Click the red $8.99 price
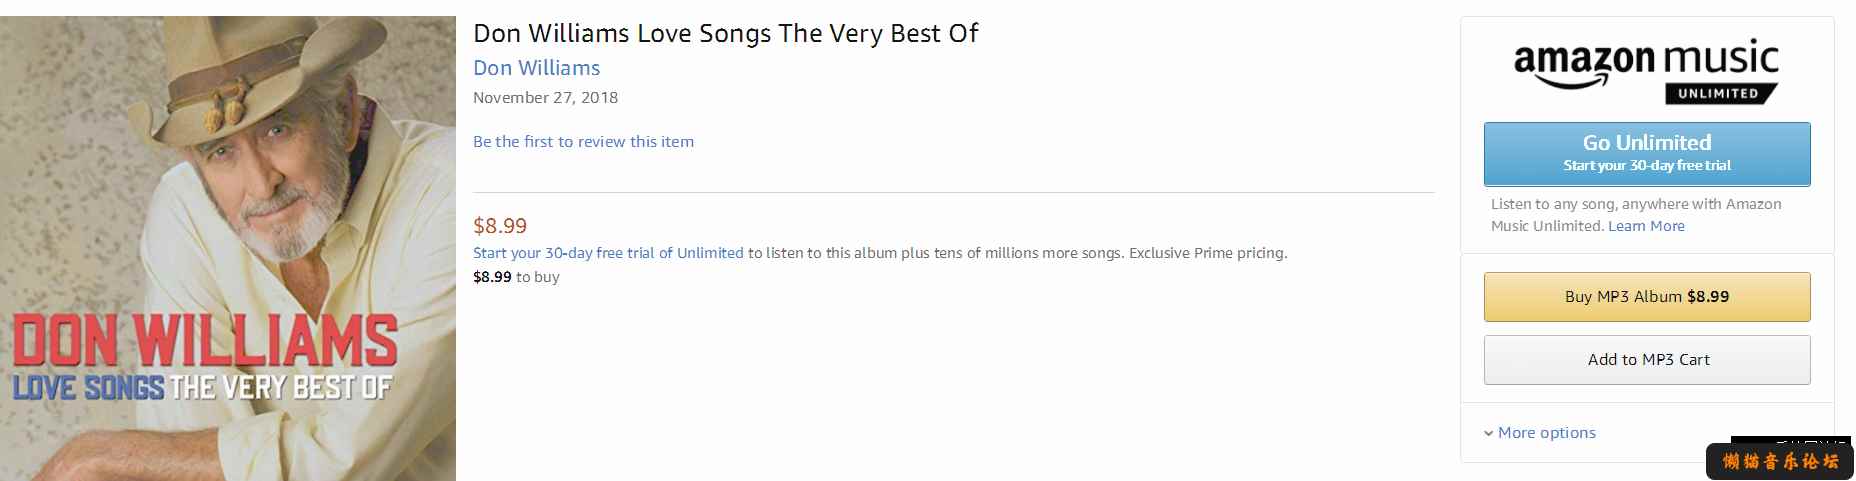The image size is (1856, 481). click(x=500, y=226)
